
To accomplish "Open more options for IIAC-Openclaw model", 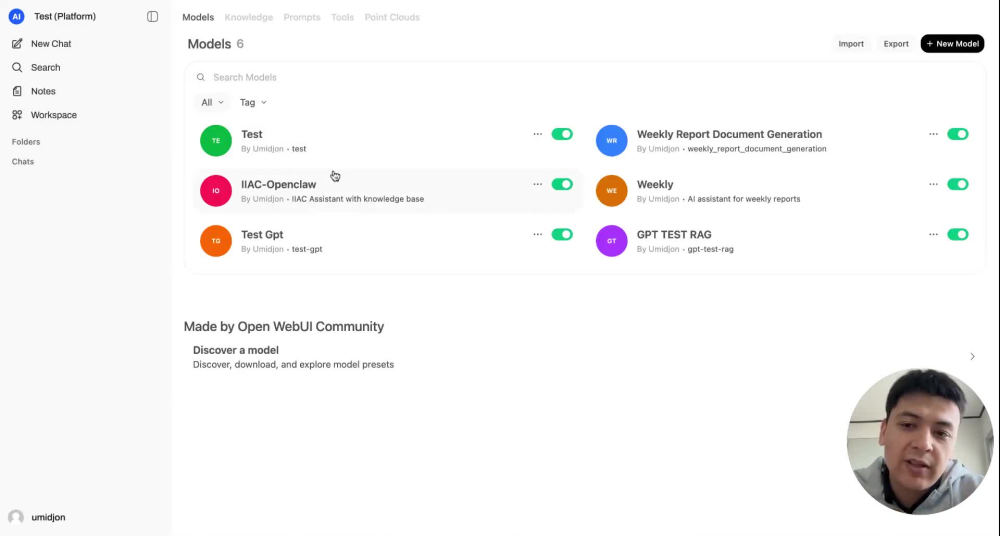I will (x=538, y=184).
